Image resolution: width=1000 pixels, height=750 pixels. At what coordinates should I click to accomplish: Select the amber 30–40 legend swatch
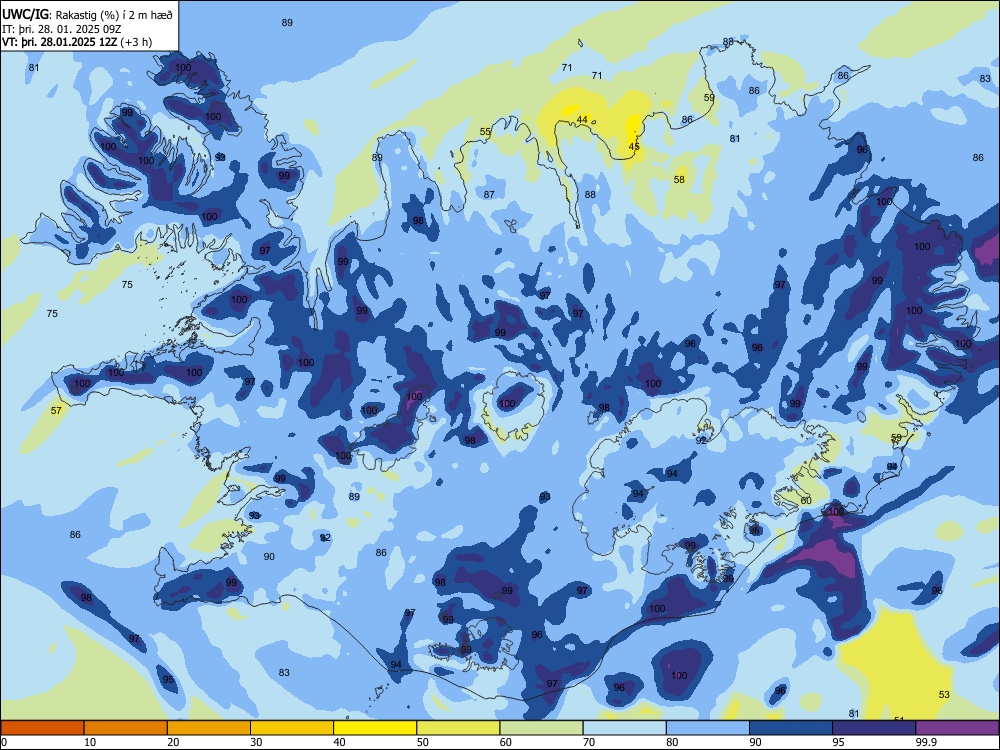click(292, 728)
